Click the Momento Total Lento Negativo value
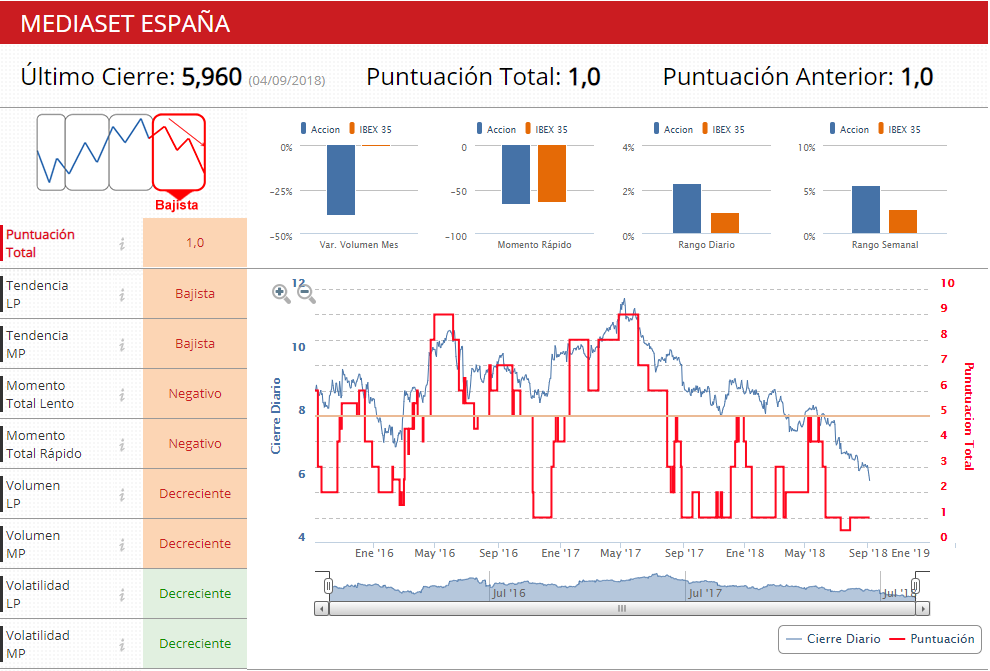990x671 pixels. [x=195, y=393]
